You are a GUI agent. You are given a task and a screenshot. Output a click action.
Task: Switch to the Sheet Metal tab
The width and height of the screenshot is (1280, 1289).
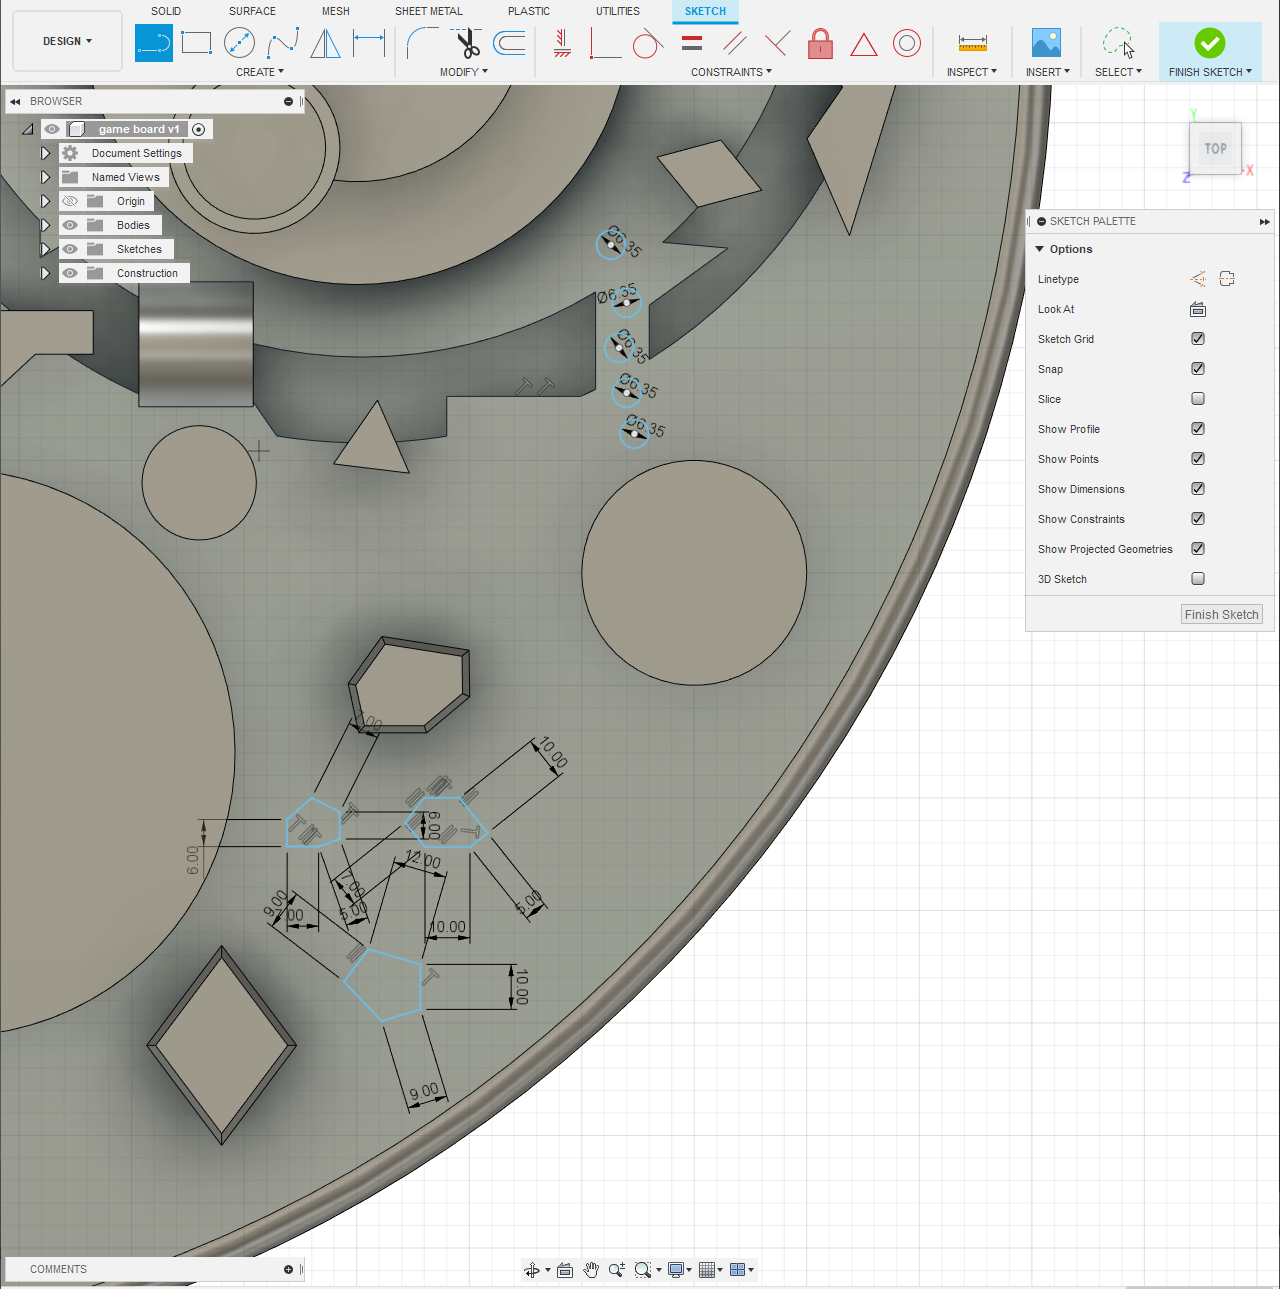point(428,11)
